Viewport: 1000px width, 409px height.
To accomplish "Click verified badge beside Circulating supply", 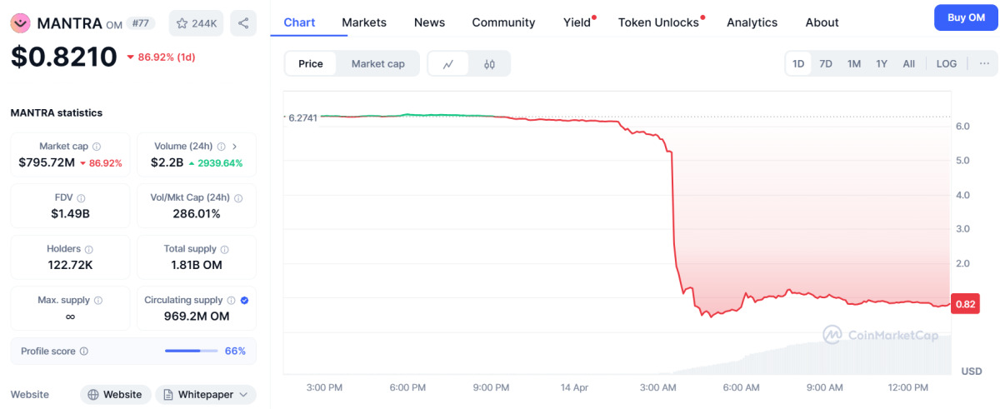I will coord(244,300).
